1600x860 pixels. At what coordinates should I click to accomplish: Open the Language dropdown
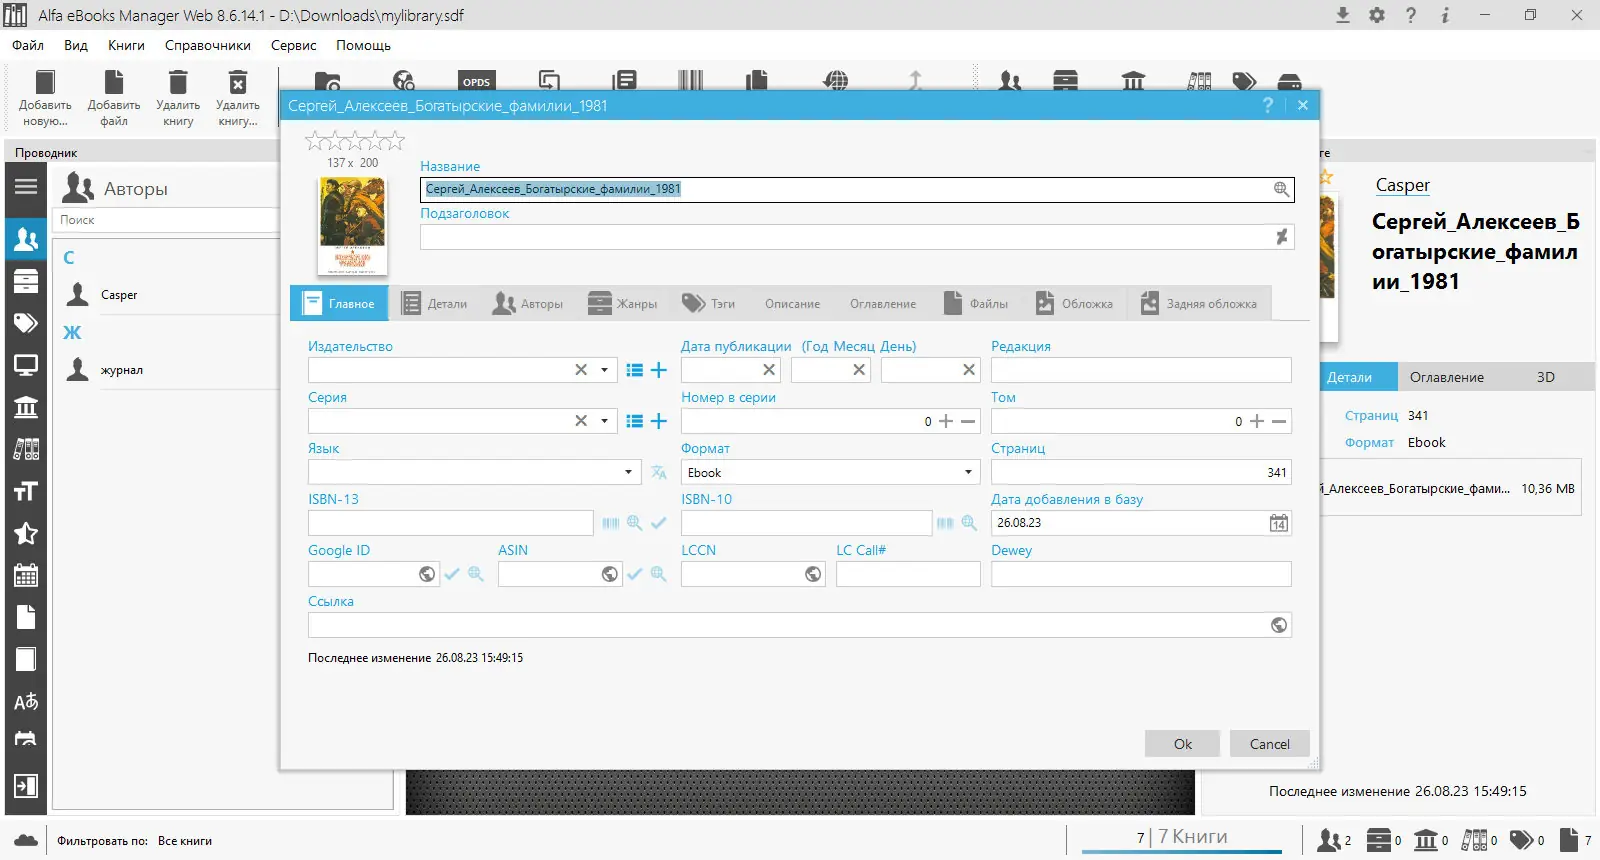click(628, 472)
